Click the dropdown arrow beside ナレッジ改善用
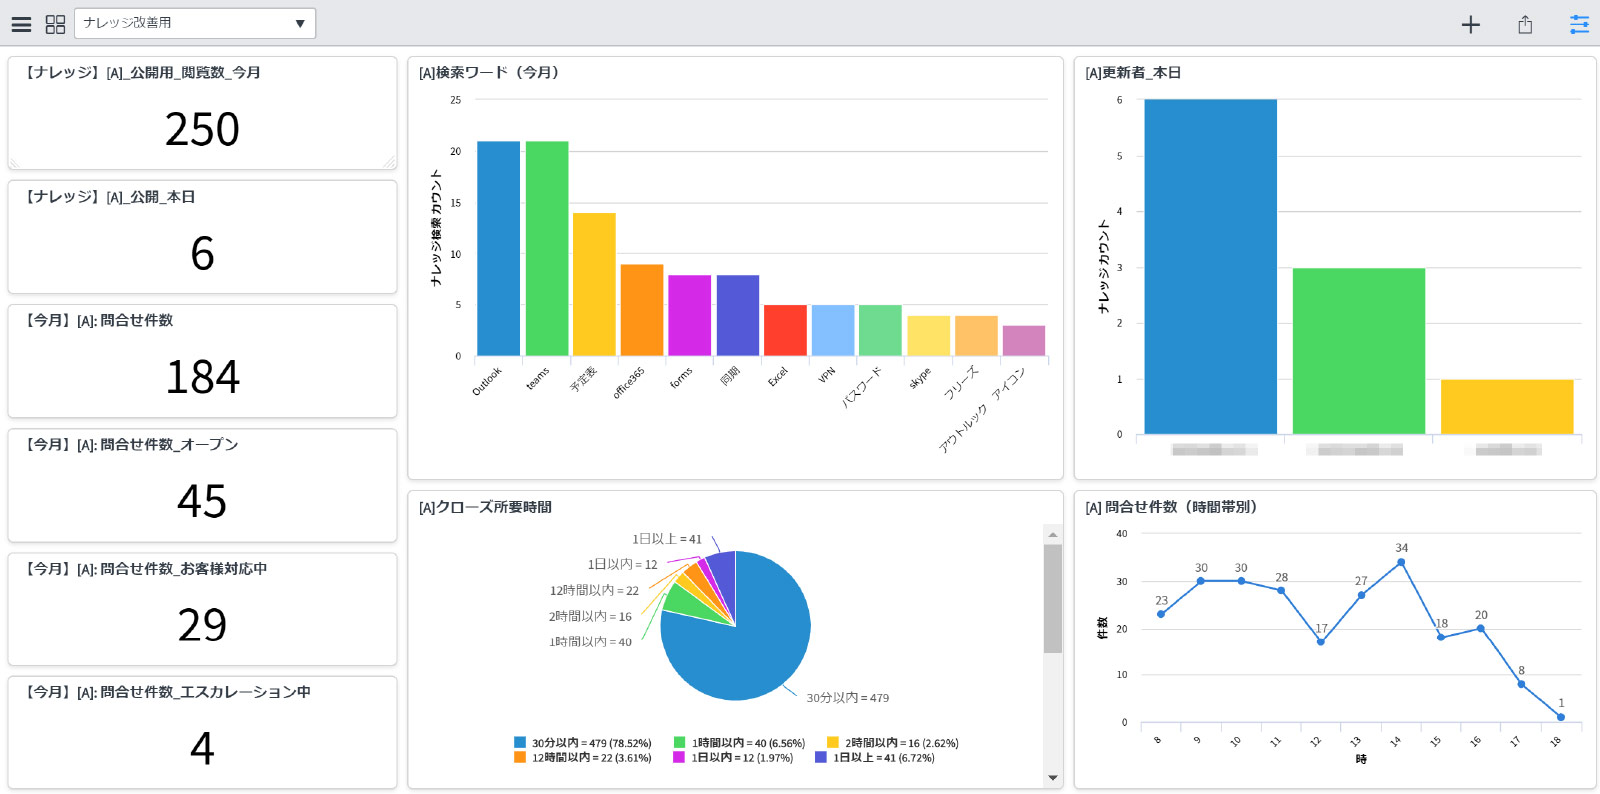 click(x=300, y=24)
